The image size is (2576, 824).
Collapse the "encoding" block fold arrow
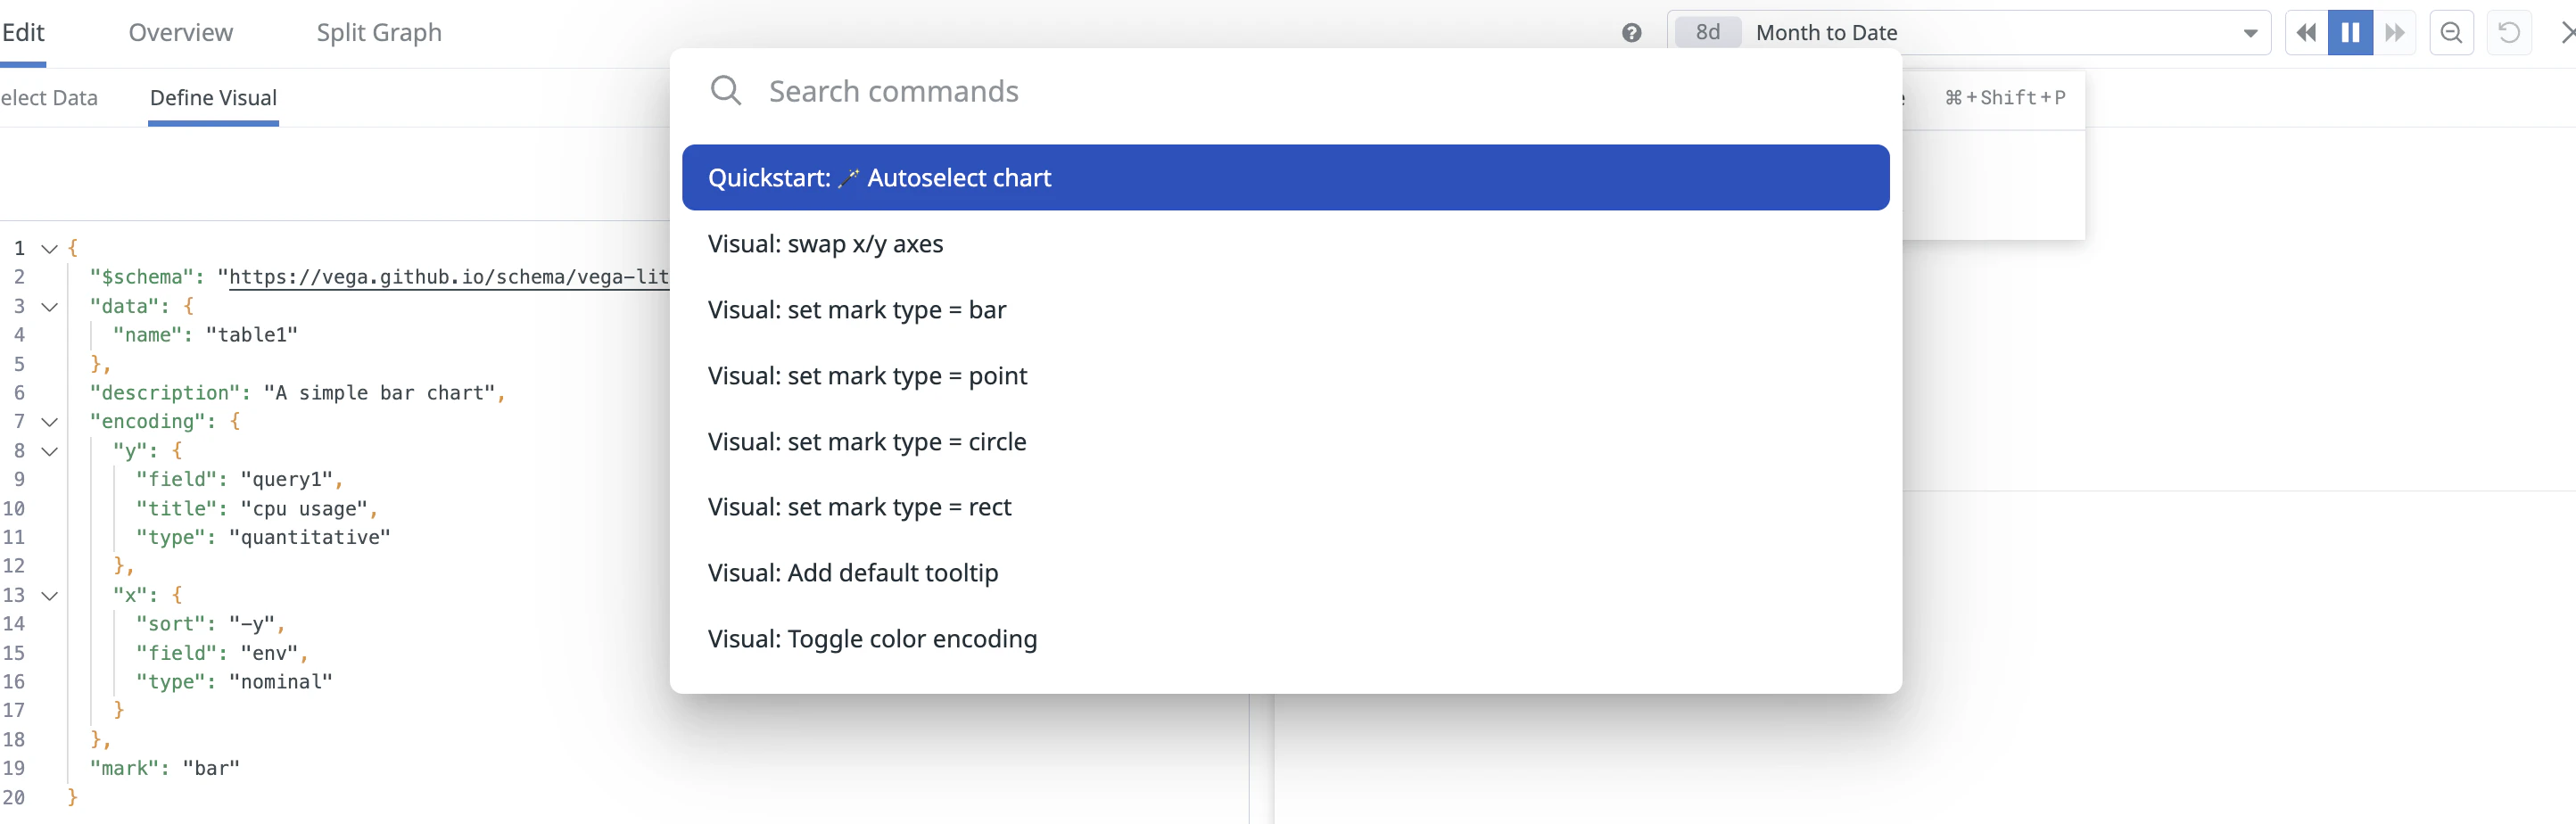point(49,422)
